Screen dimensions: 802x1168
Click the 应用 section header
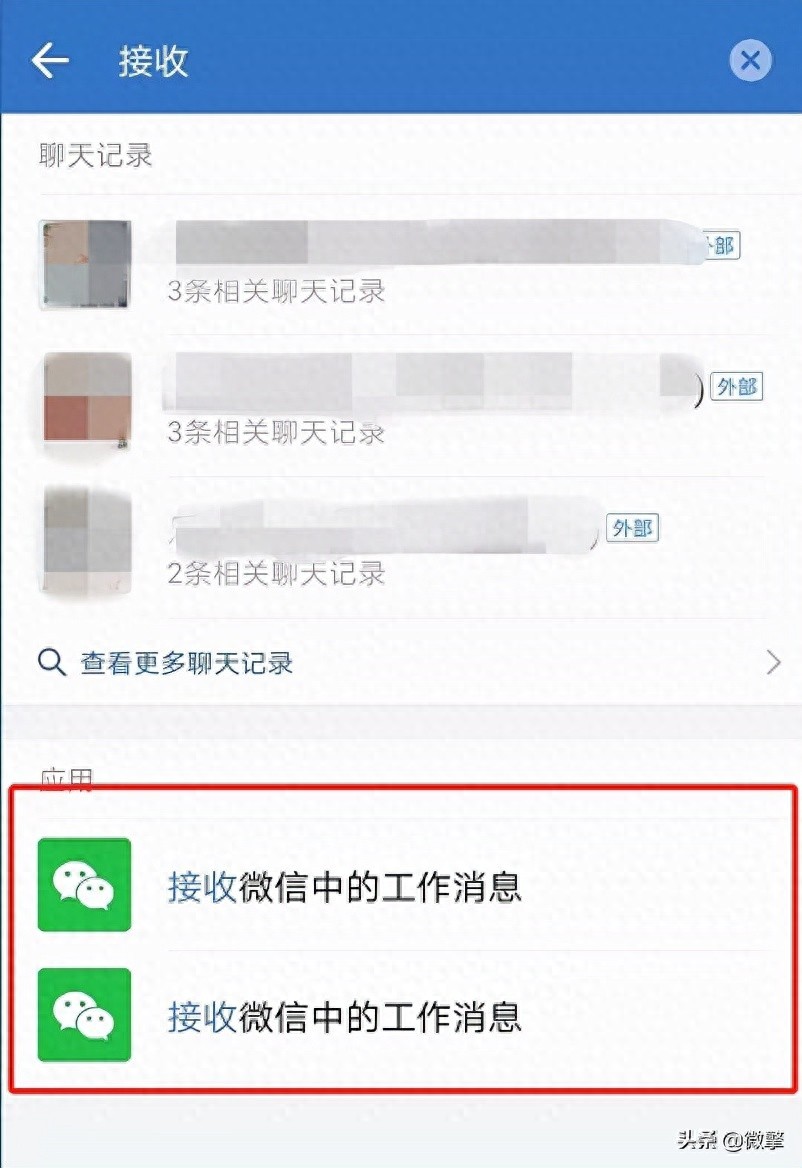pyautogui.click(x=66, y=779)
